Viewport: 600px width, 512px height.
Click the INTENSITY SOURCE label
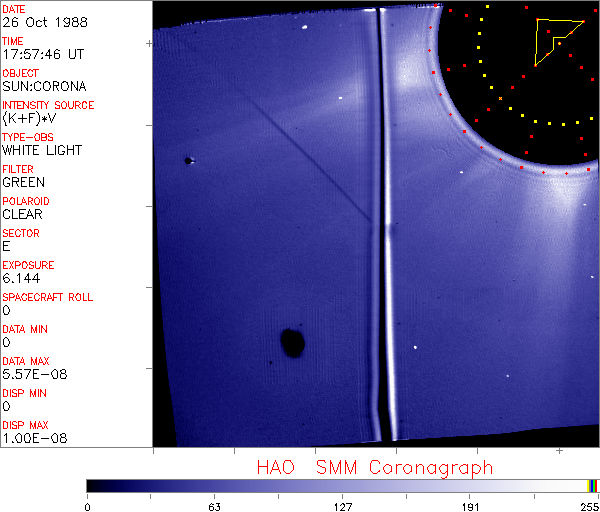48,105
